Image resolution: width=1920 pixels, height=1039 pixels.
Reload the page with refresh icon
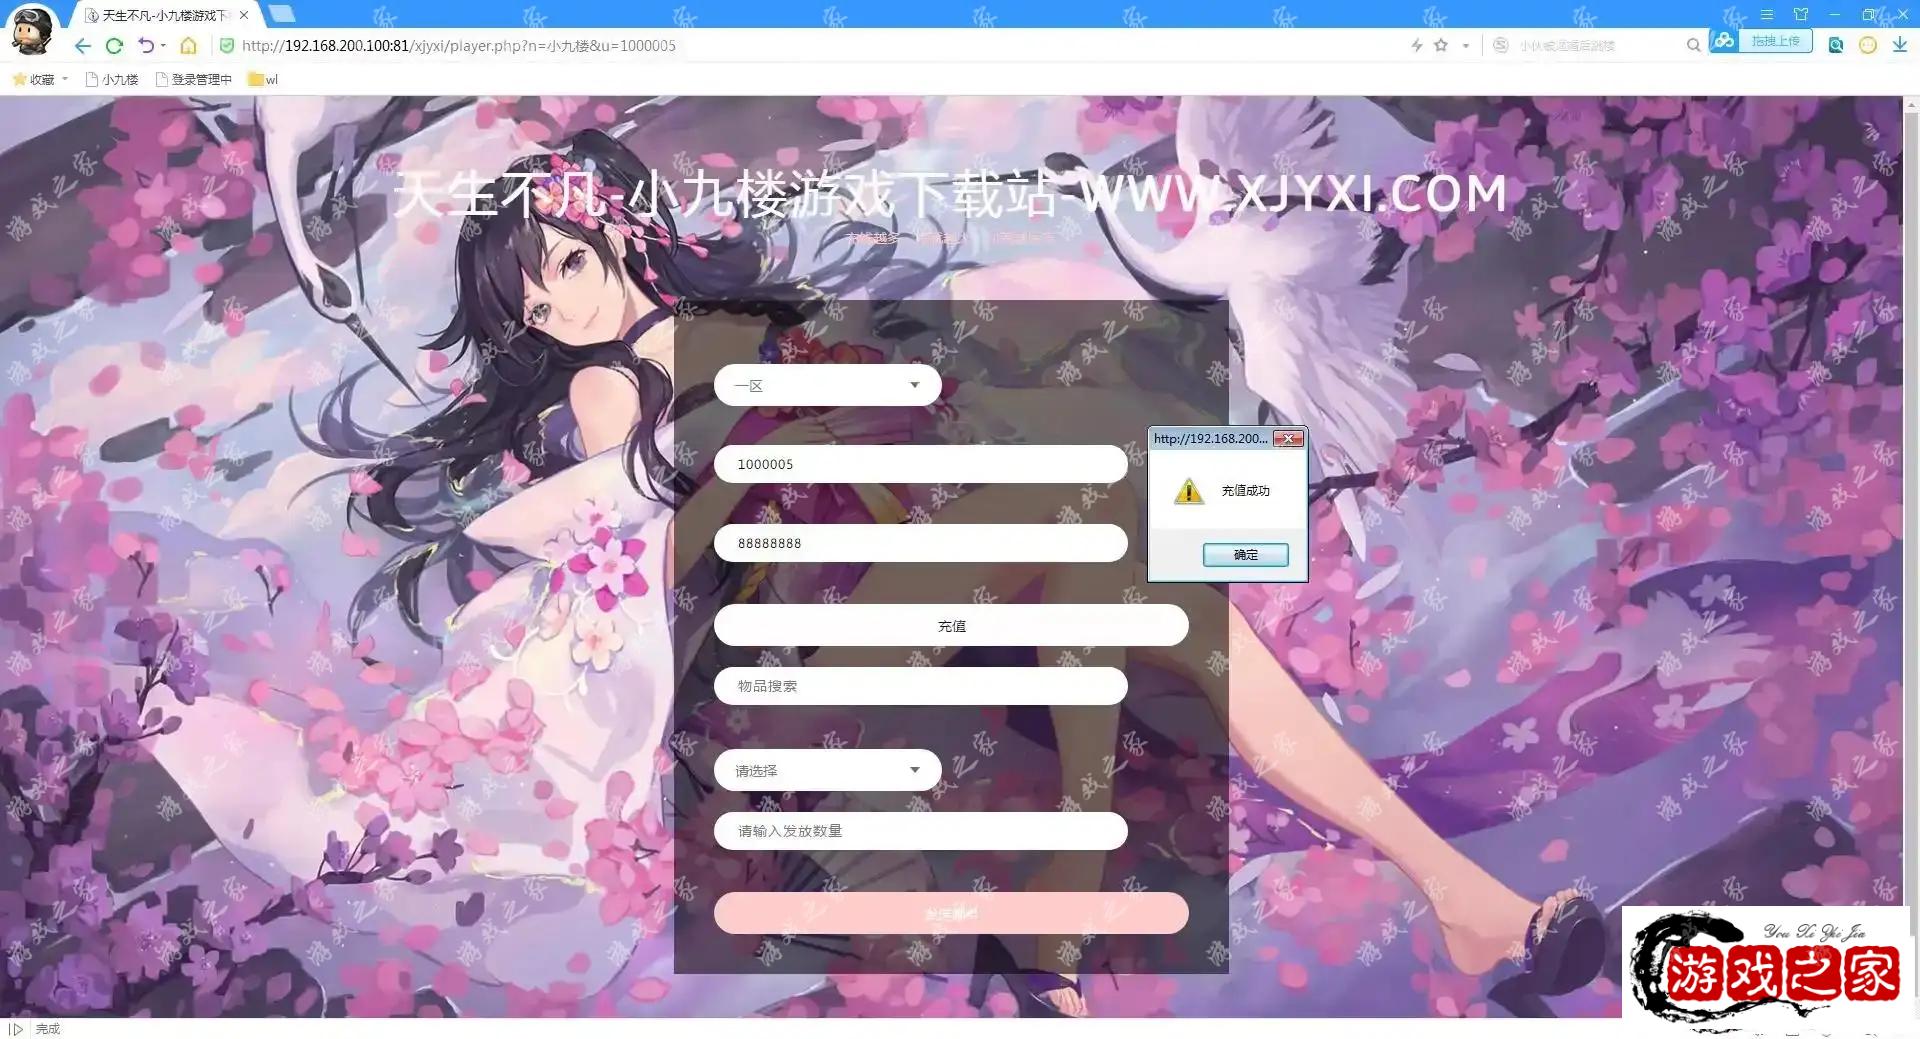click(x=114, y=45)
